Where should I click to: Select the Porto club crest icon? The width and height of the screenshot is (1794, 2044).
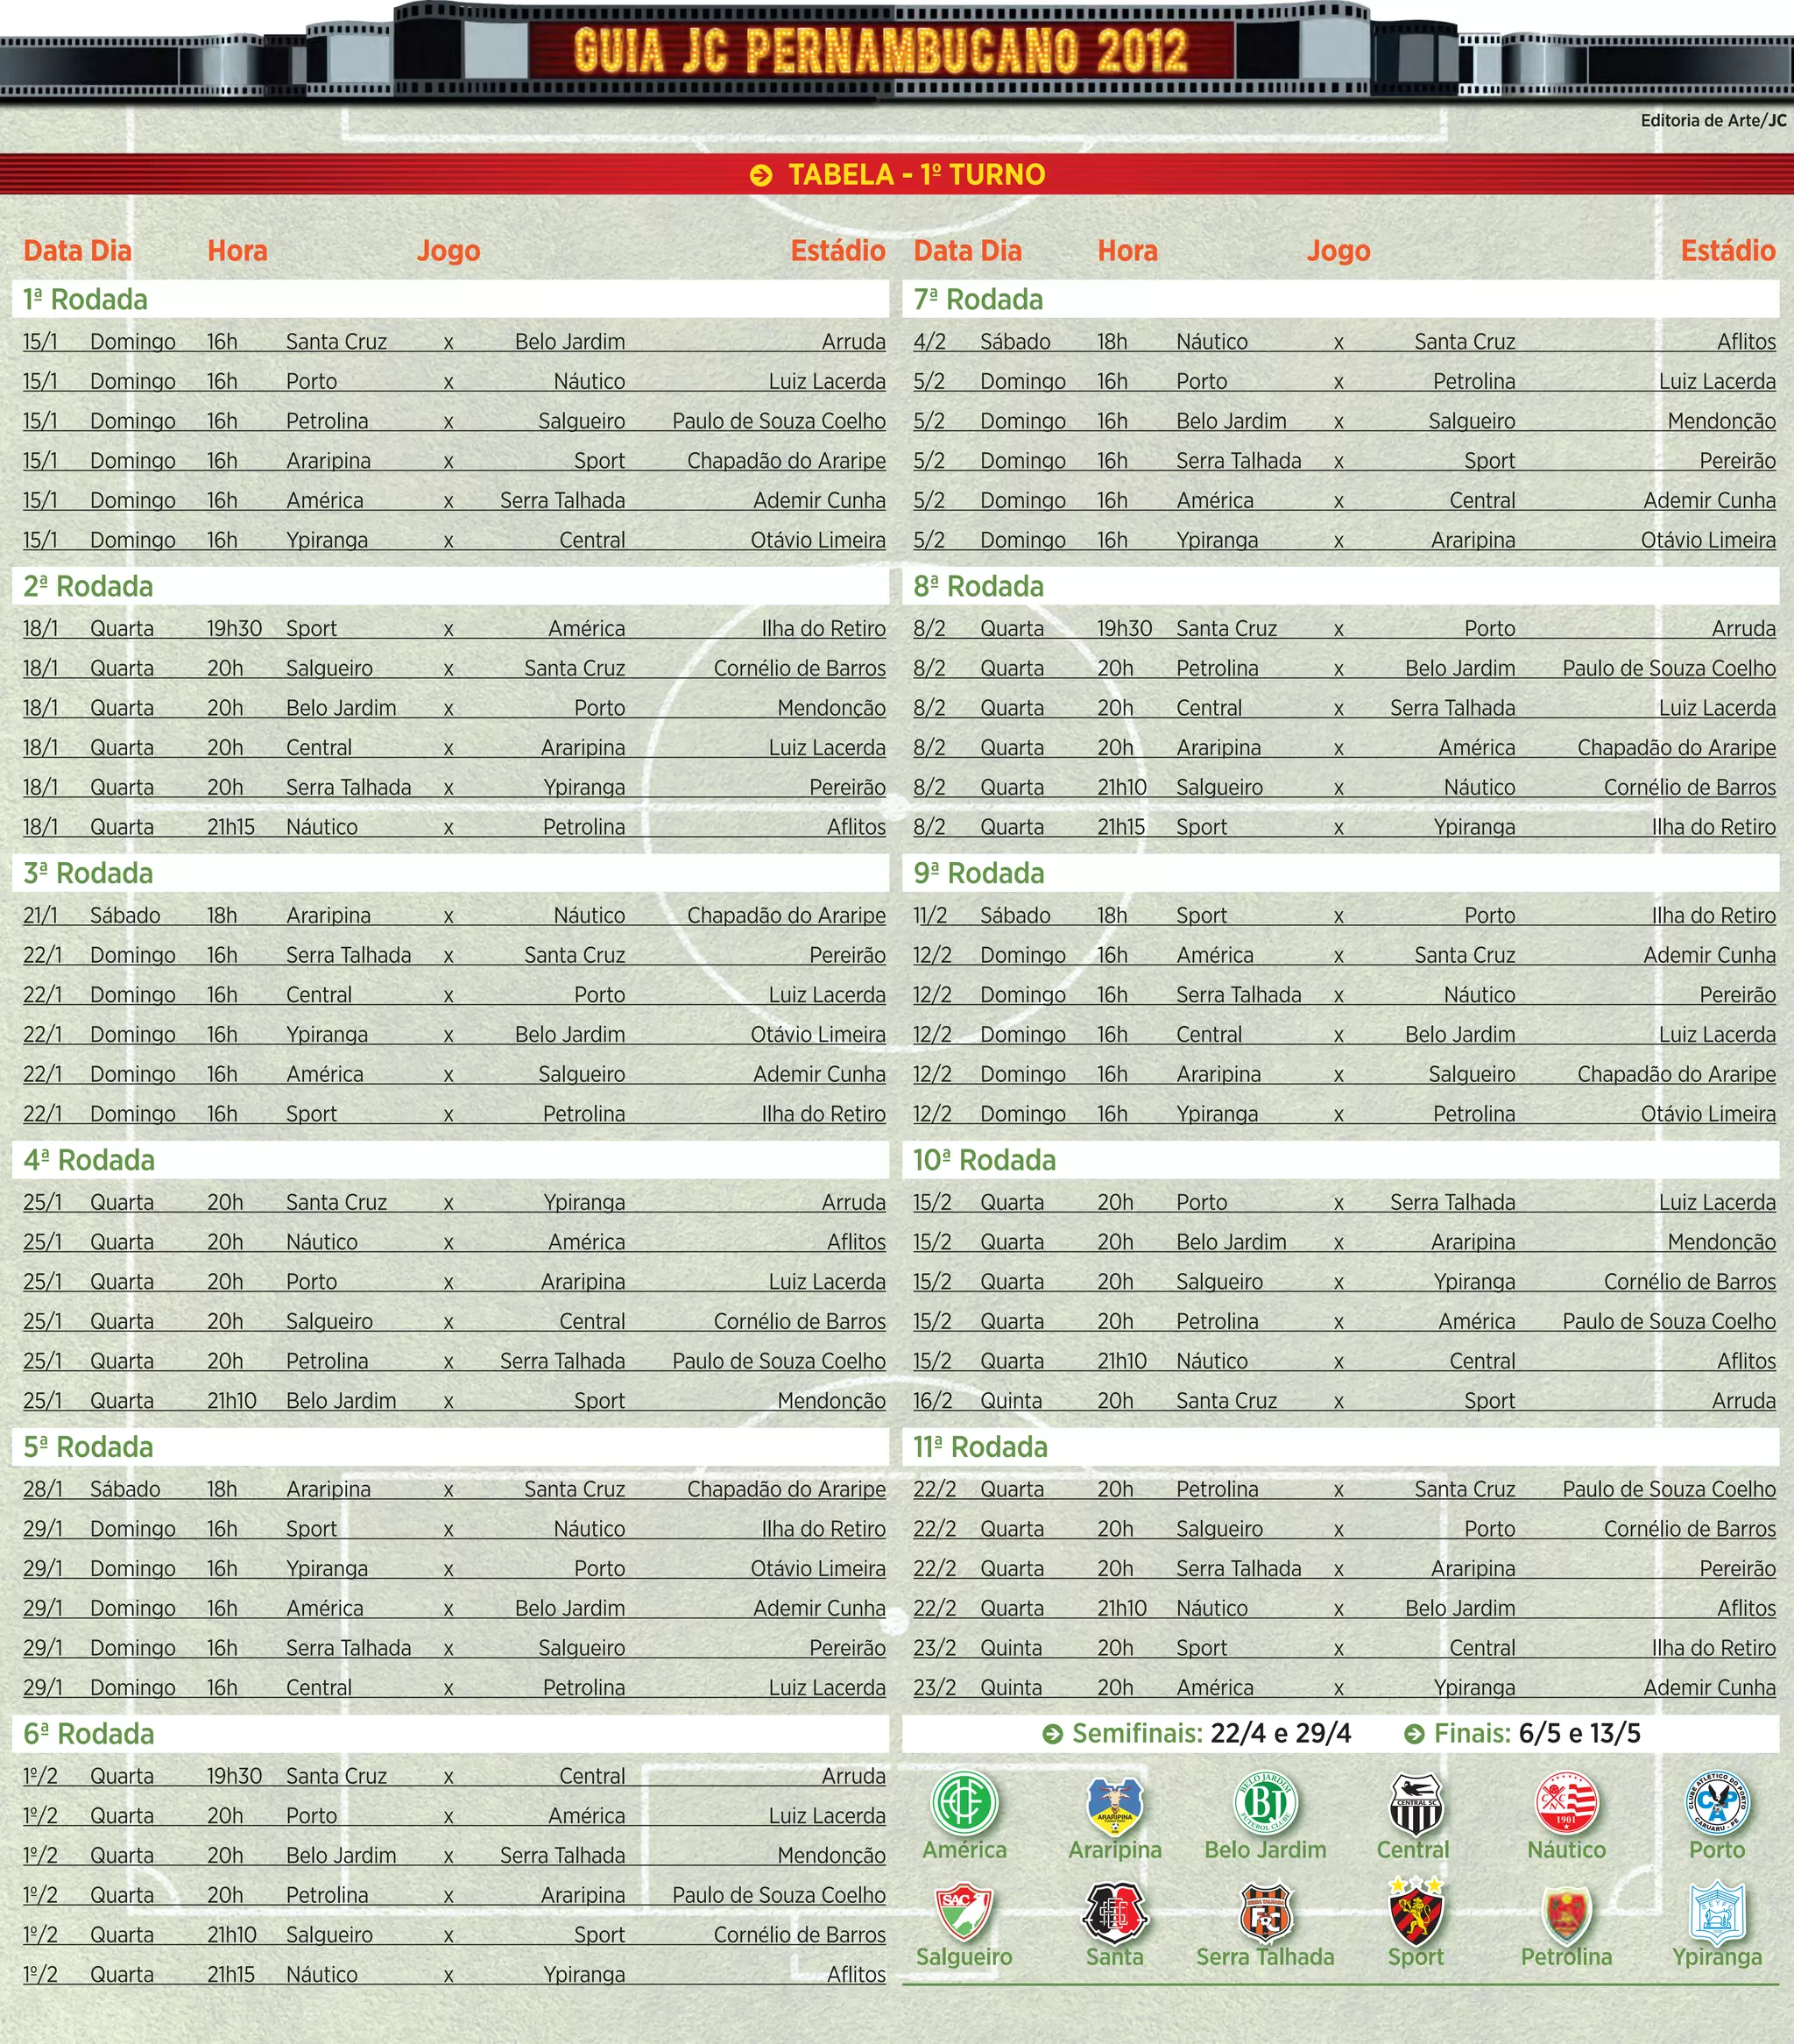tap(1716, 1802)
